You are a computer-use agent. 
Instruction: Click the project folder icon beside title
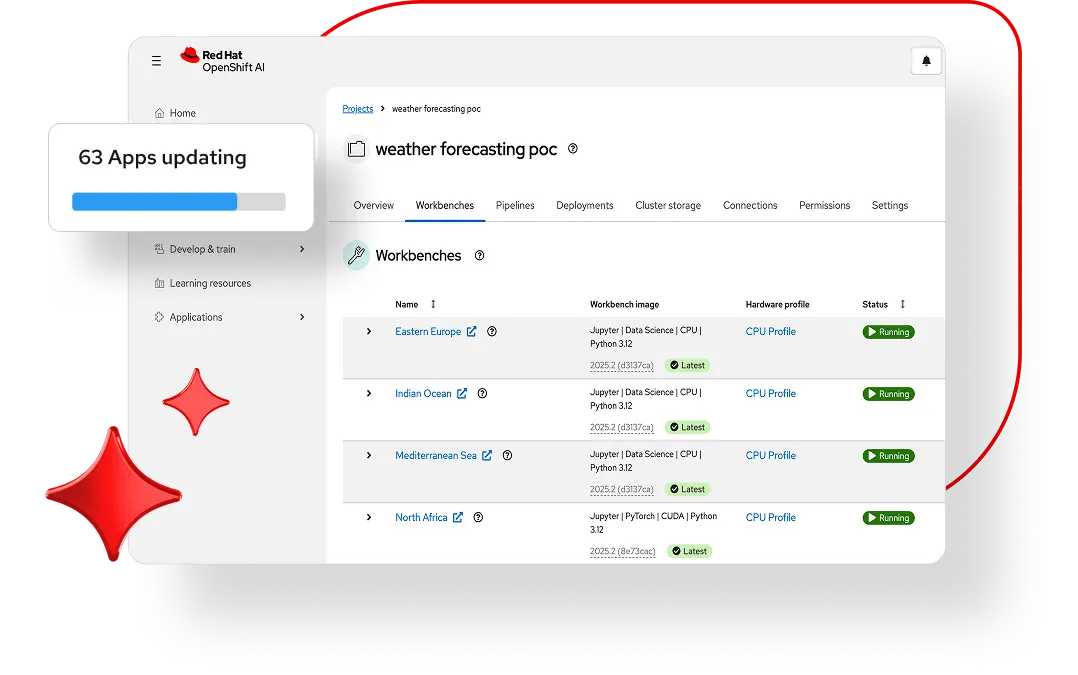(356, 149)
